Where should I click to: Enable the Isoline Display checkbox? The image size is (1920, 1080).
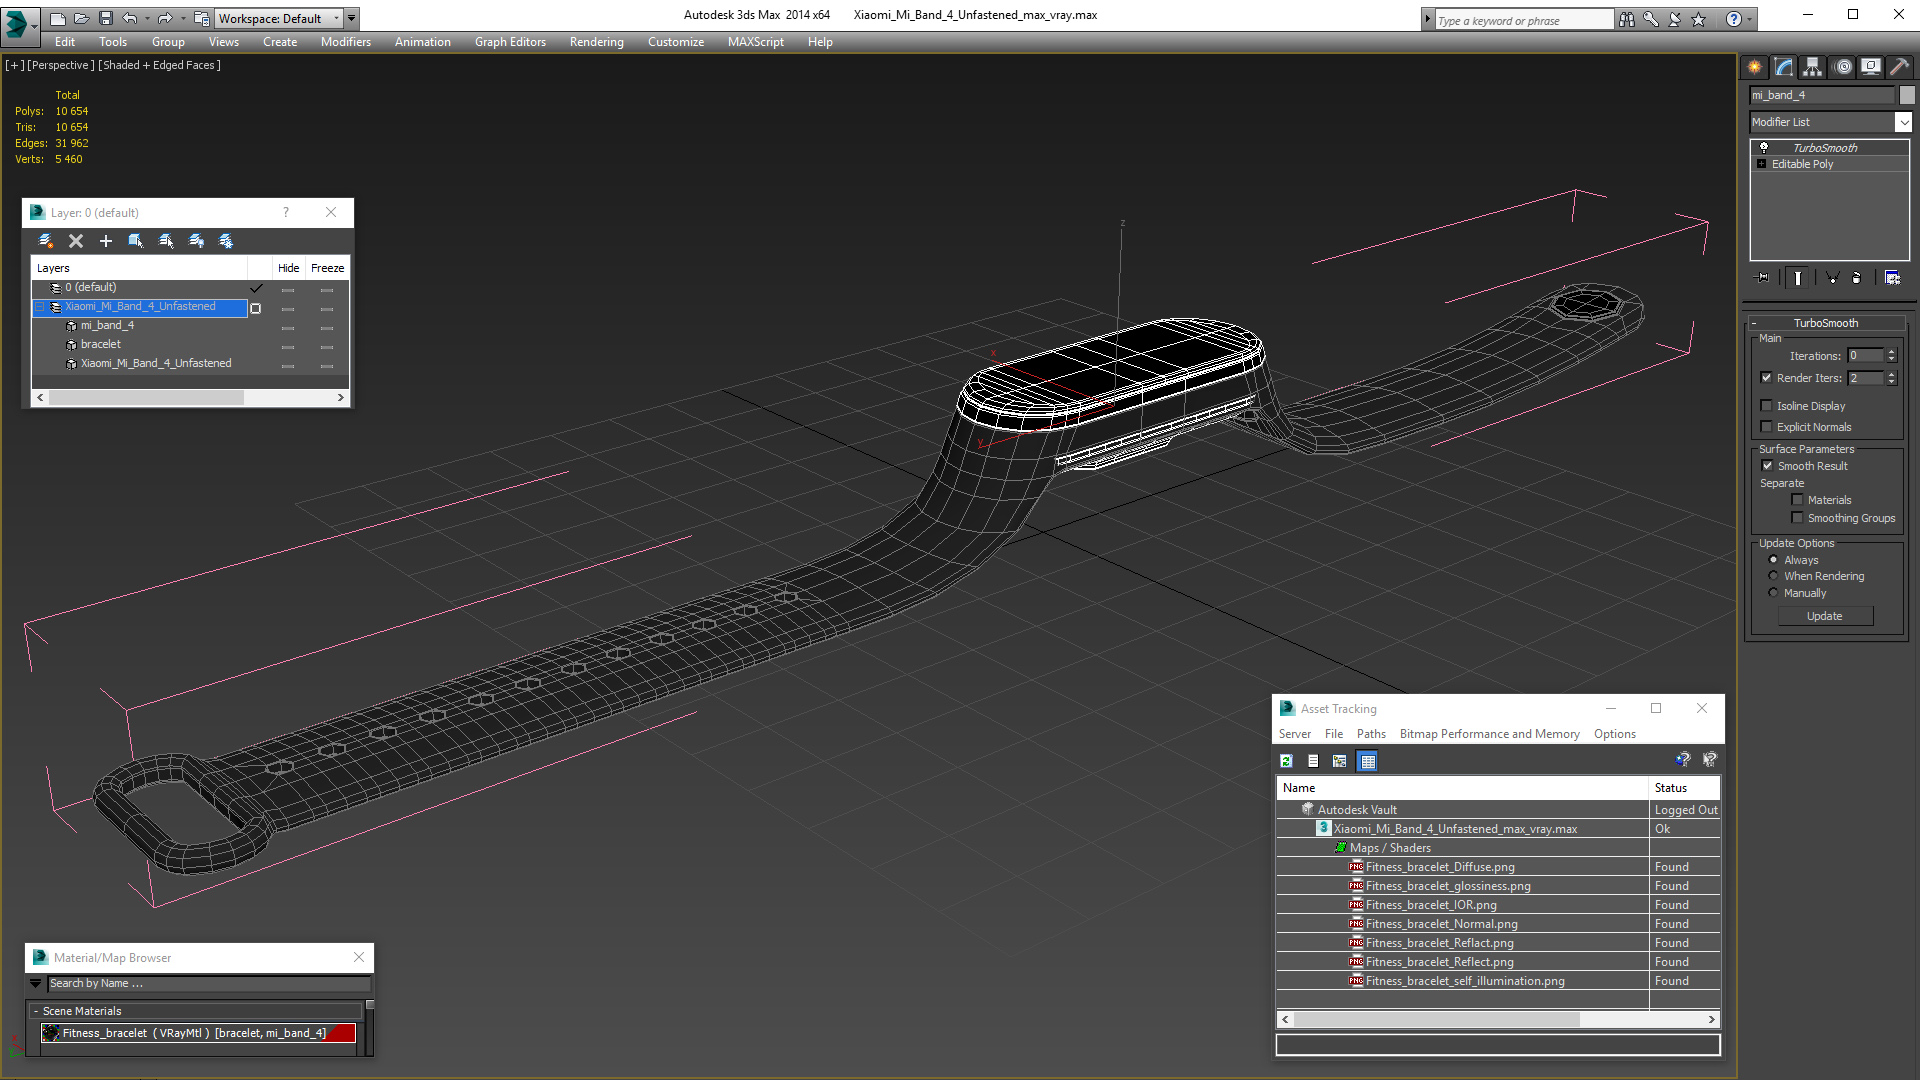[1766, 406]
